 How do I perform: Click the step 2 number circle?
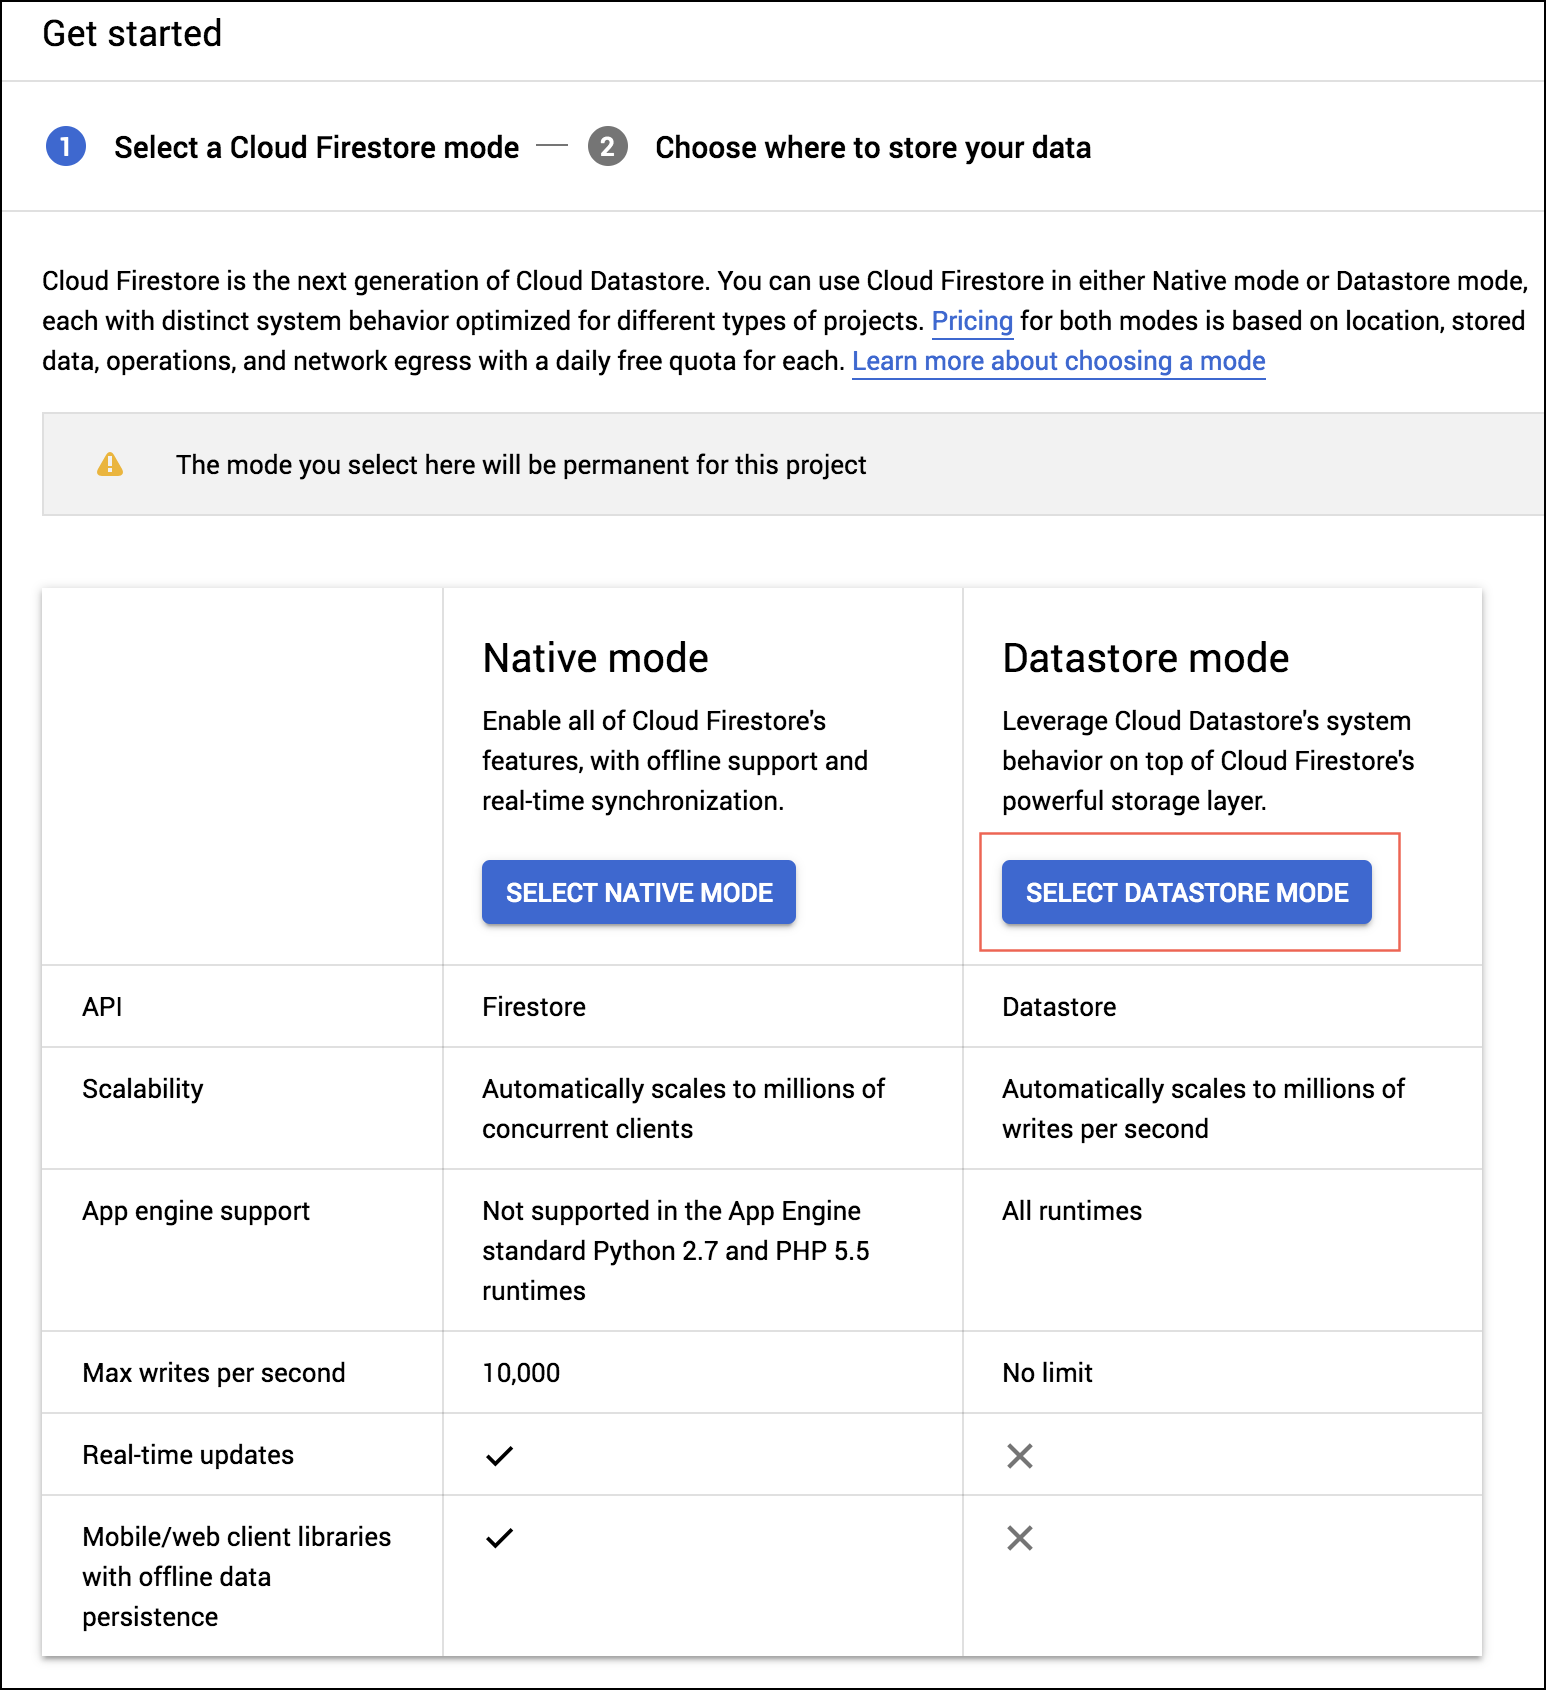click(607, 147)
